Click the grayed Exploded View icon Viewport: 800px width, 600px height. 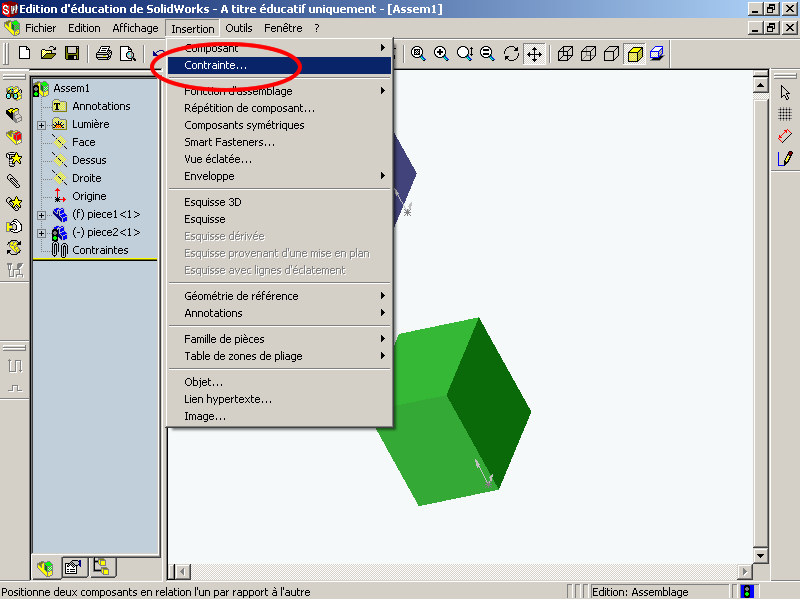point(15,270)
